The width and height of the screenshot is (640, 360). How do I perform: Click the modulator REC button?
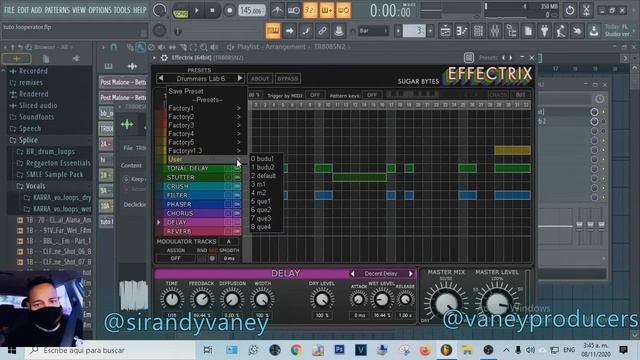click(212, 258)
